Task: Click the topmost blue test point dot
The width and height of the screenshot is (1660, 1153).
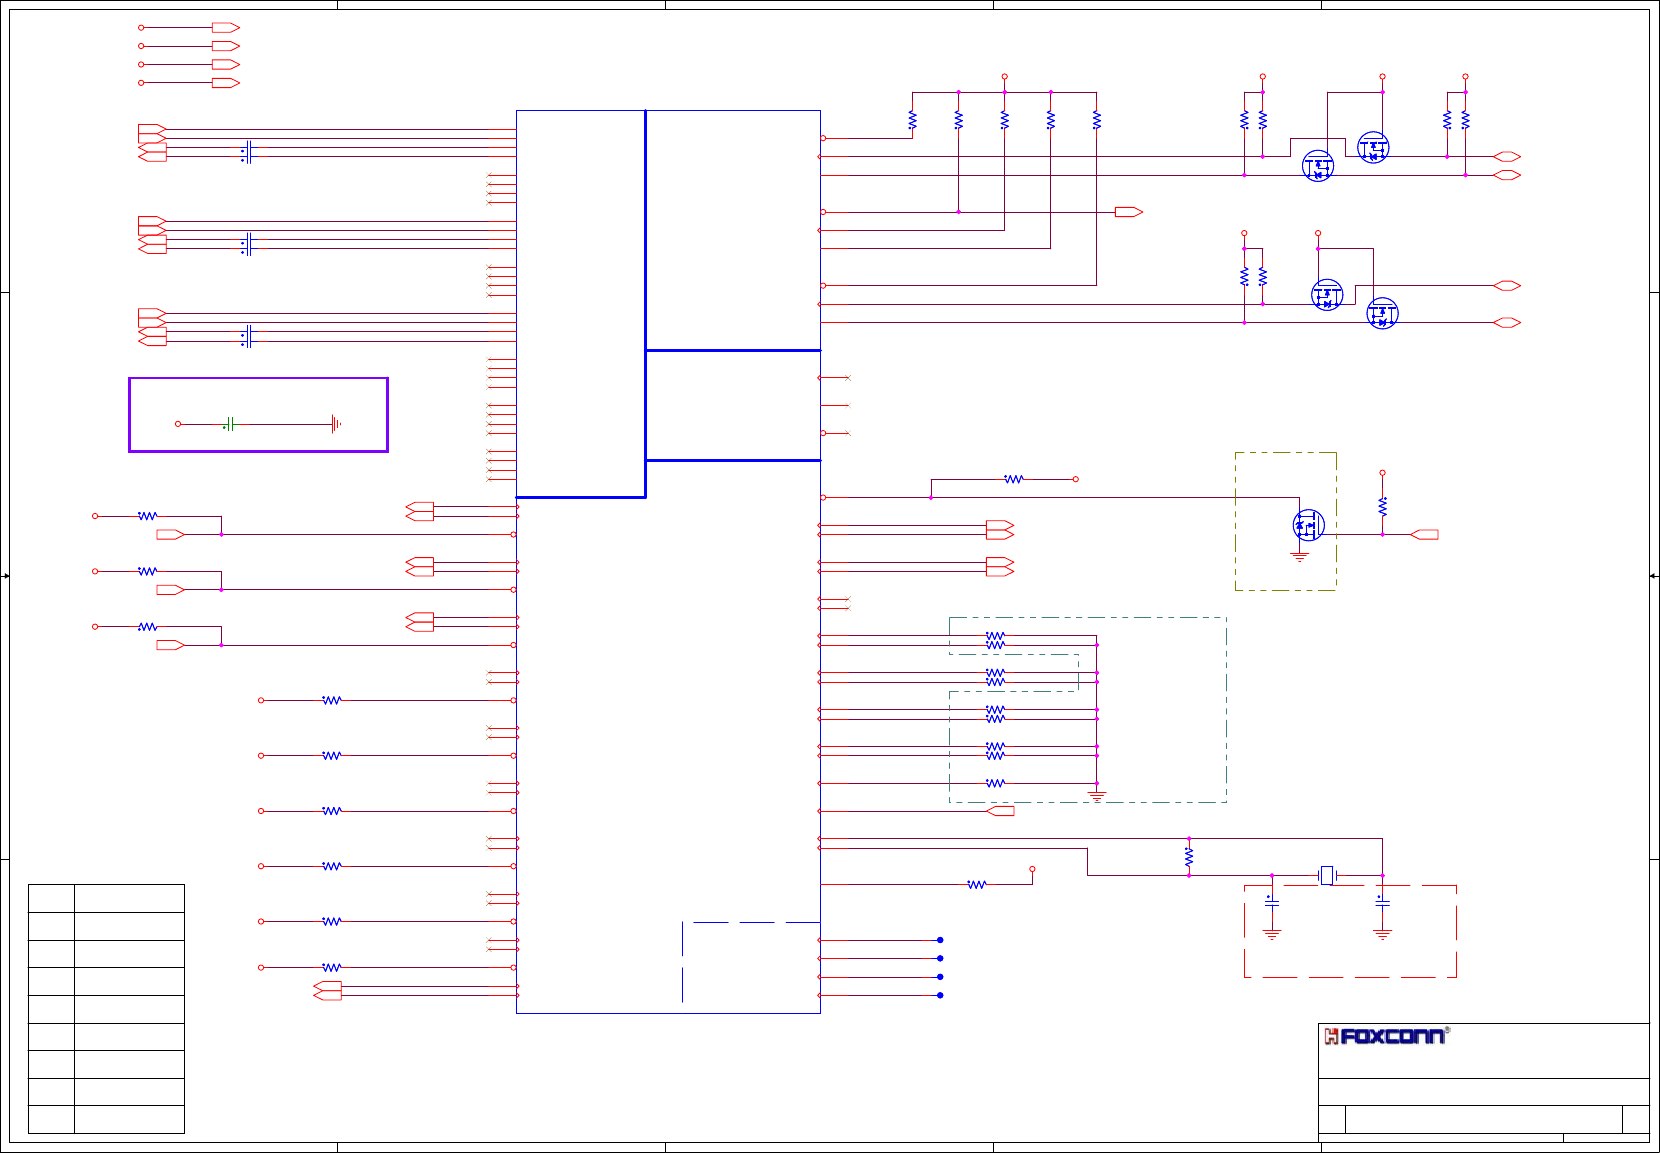Action: click(x=940, y=940)
